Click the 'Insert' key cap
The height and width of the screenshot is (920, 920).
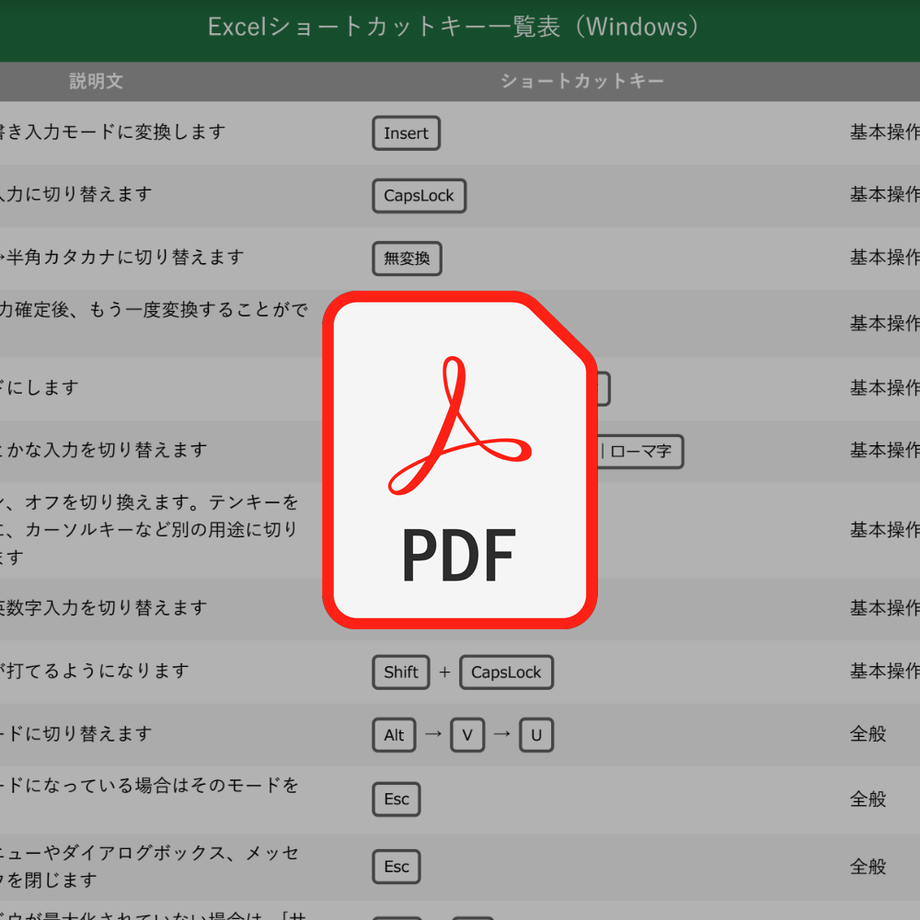pyautogui.click(x=406, y=133)
